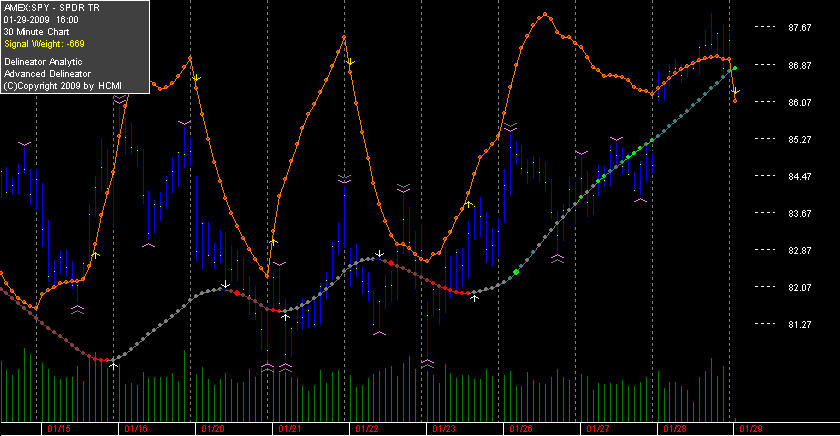Click the yellow up arrow at the 01/21 orange trough
This screenshot has width=840, height=436.
tap(273, 242)
